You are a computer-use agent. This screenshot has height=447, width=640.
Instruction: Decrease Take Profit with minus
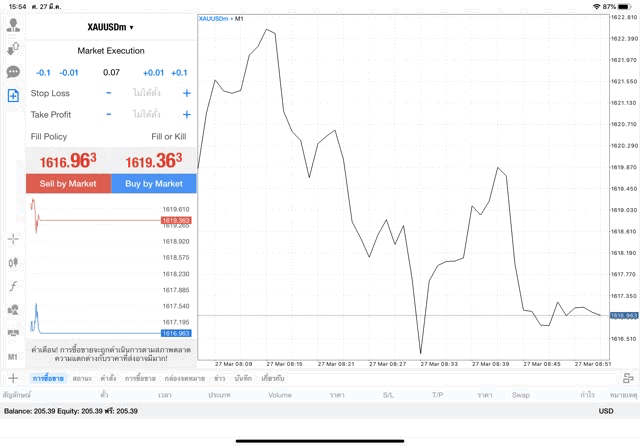(x=109, y=114)
